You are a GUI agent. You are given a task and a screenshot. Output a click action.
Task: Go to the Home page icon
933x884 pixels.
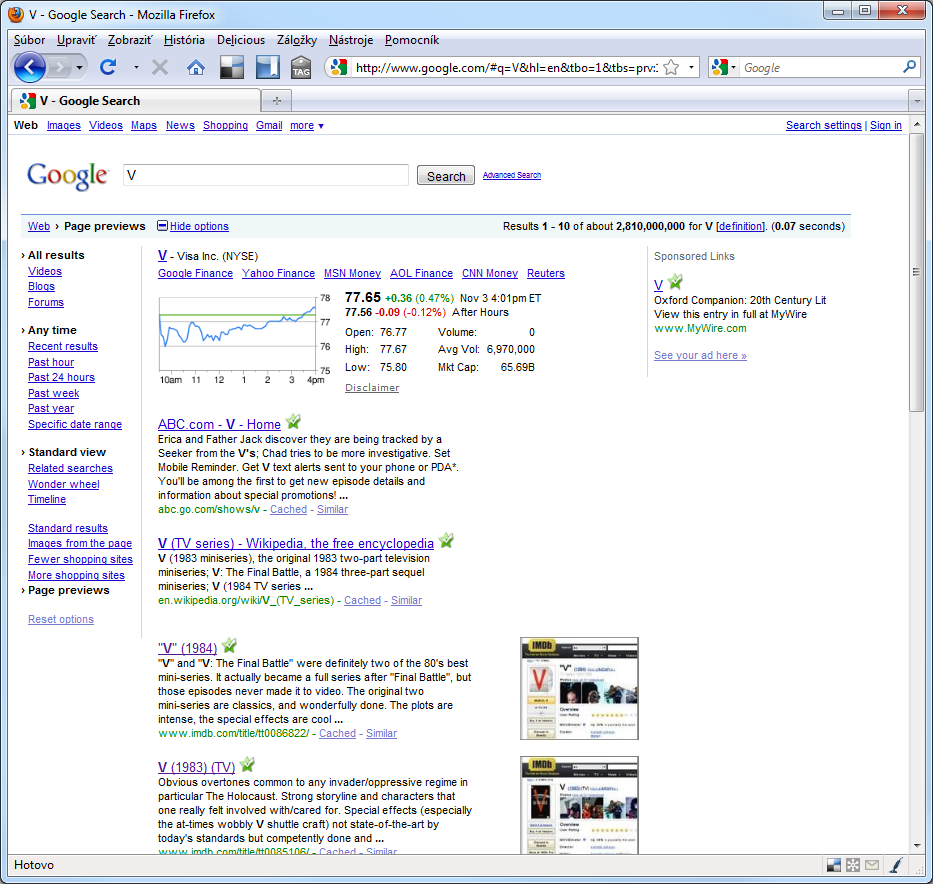pyautogui.click(x=196, y=68)
